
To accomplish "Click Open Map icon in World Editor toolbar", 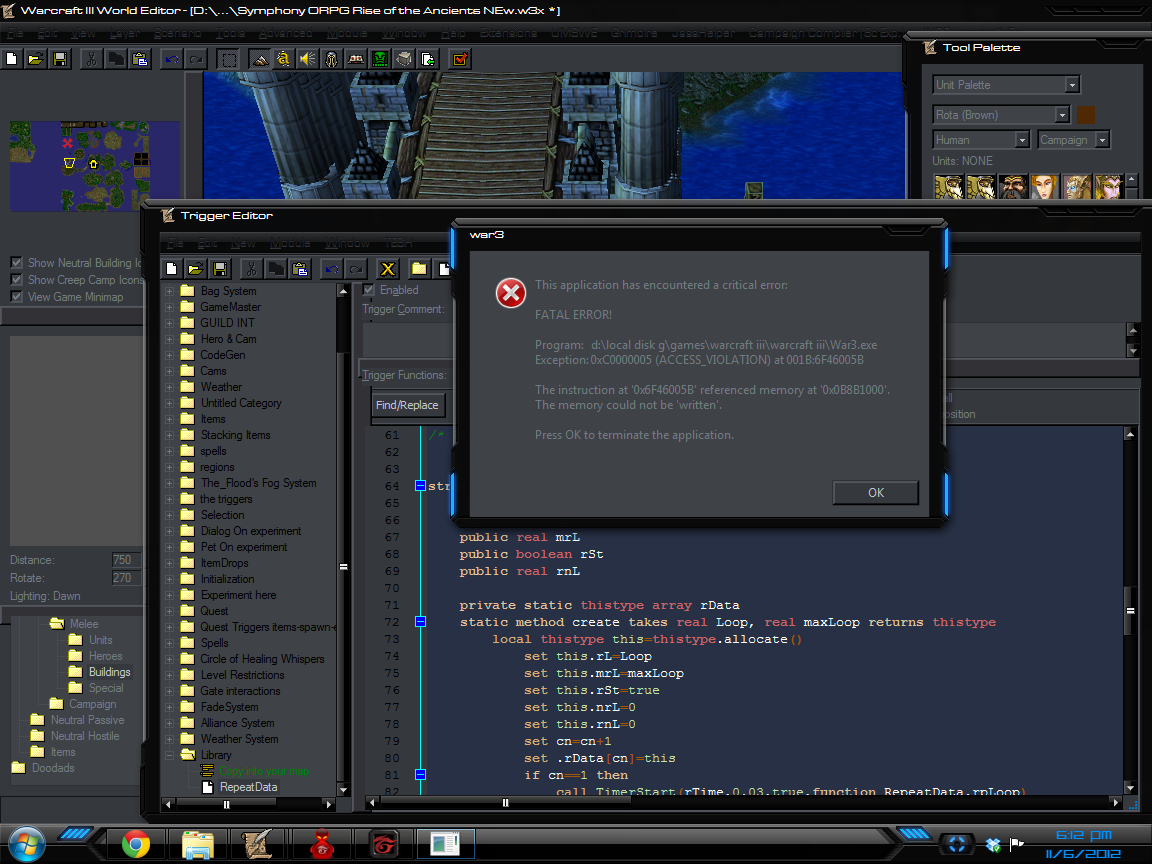I will coord(35,59).
